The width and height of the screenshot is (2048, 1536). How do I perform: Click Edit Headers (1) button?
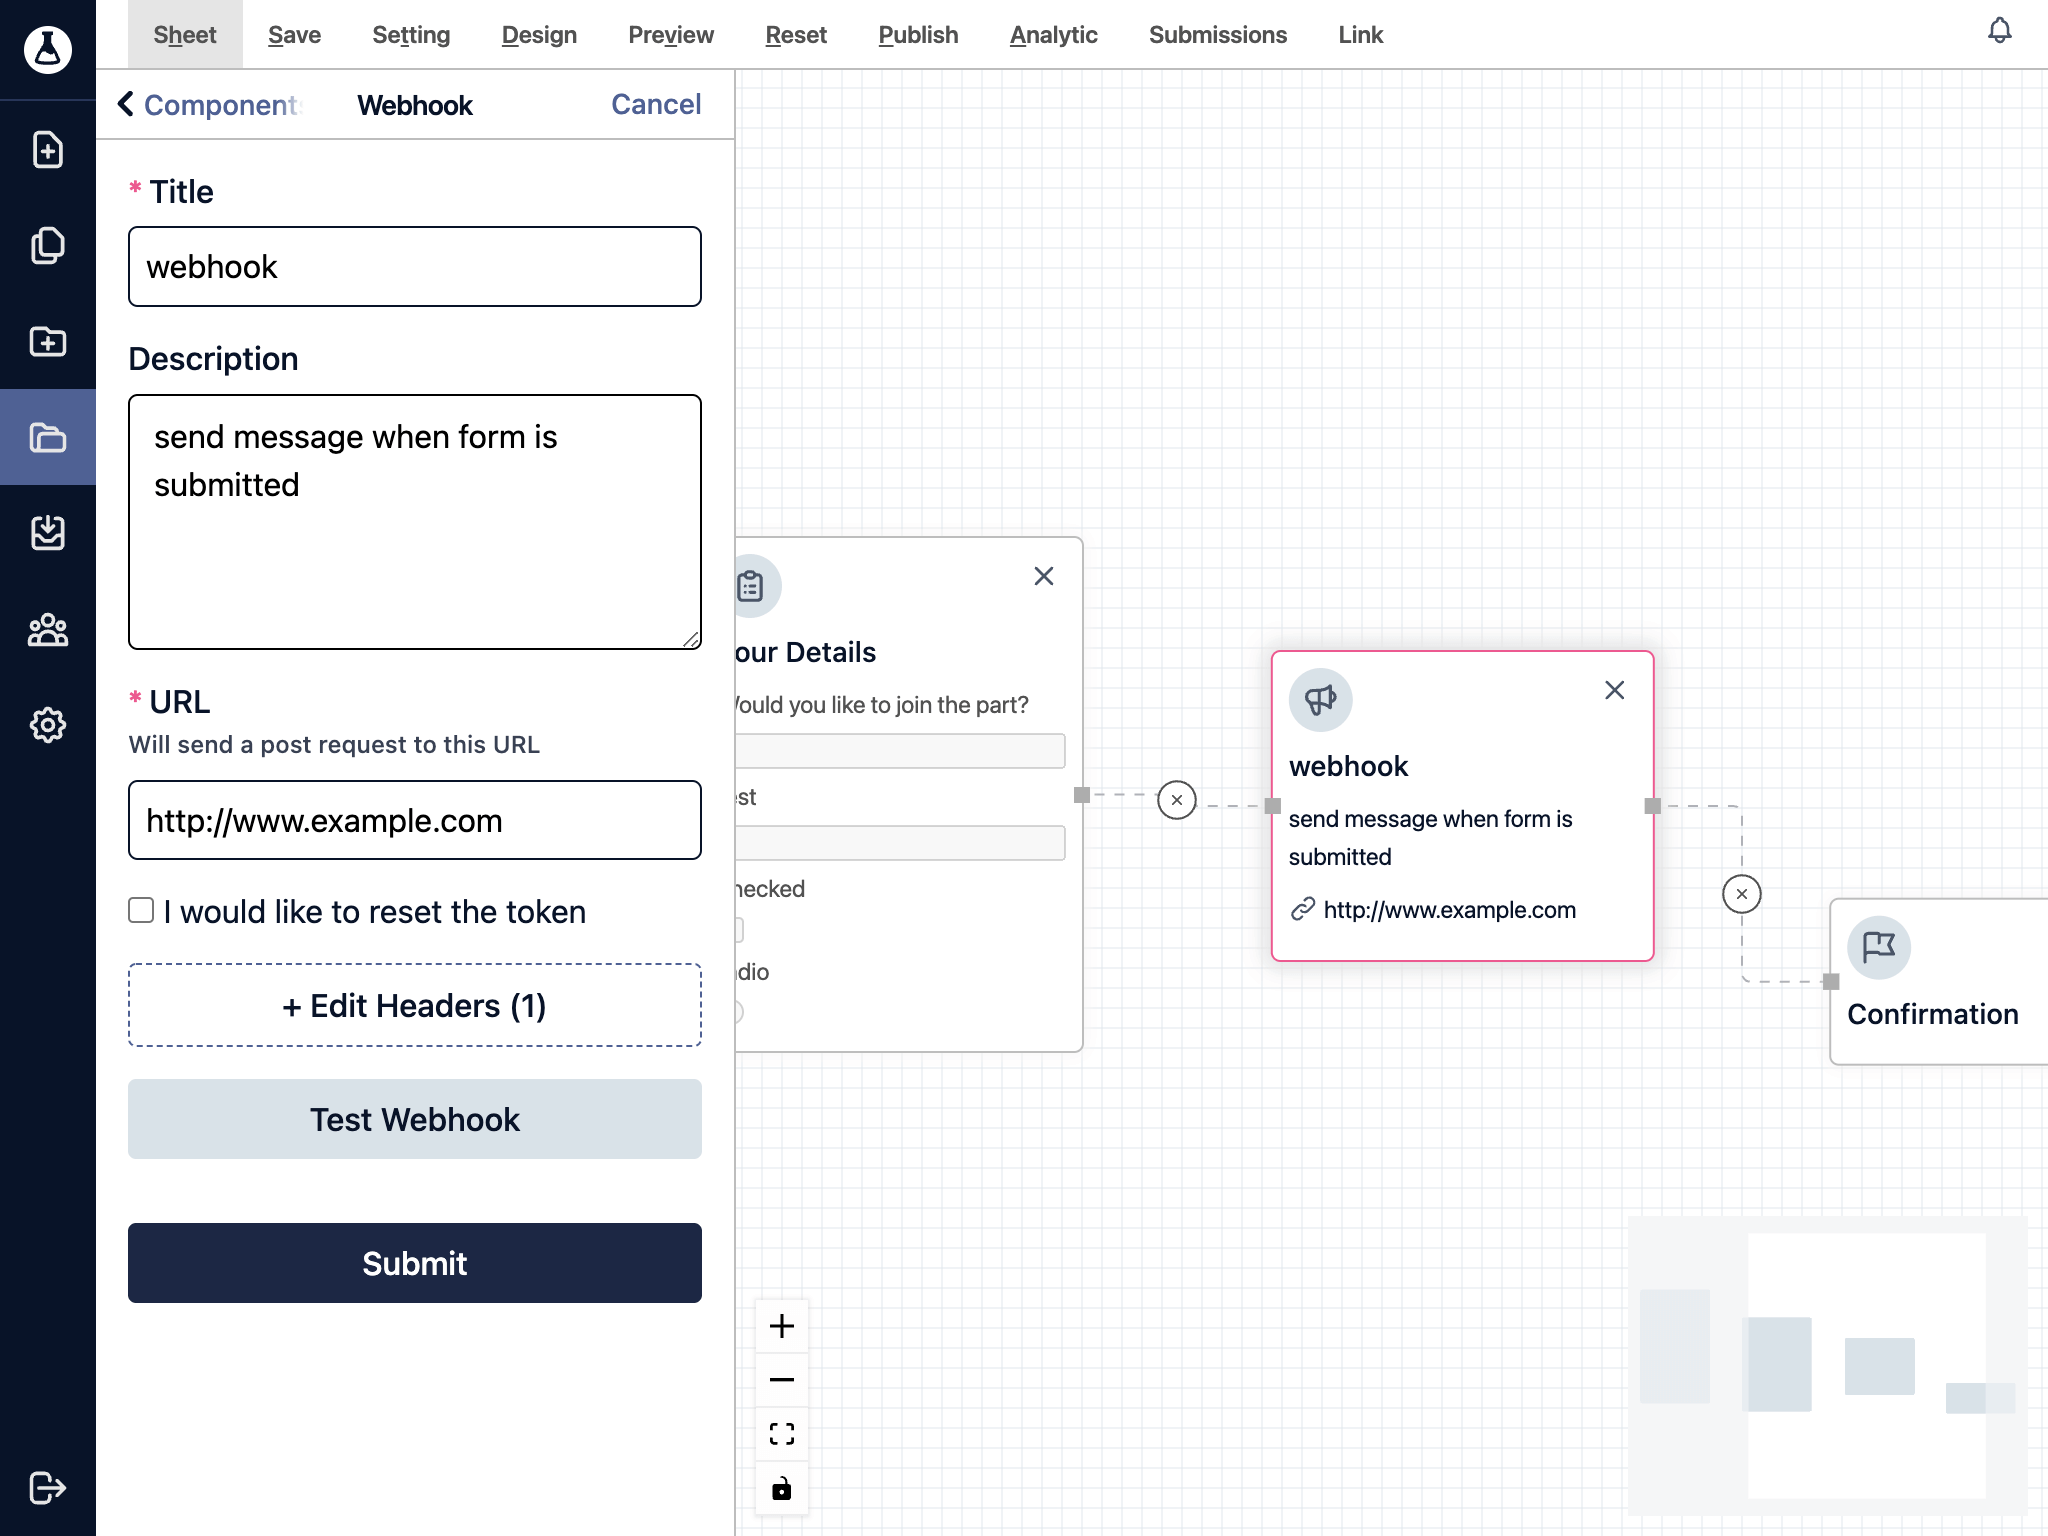[x=415, y=1005]
